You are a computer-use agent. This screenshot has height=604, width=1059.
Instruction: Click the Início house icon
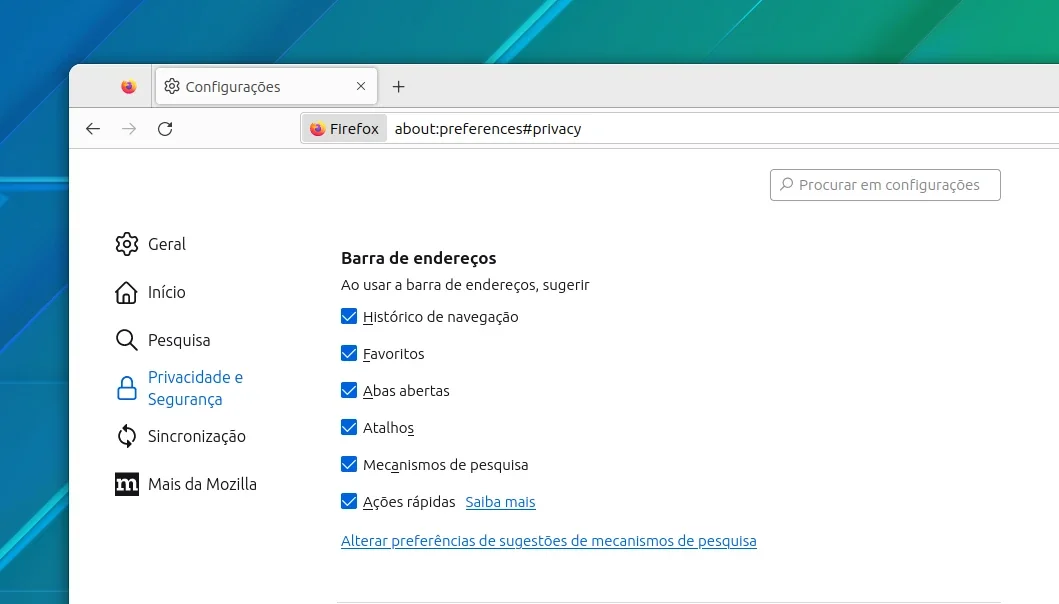(126, 293)
